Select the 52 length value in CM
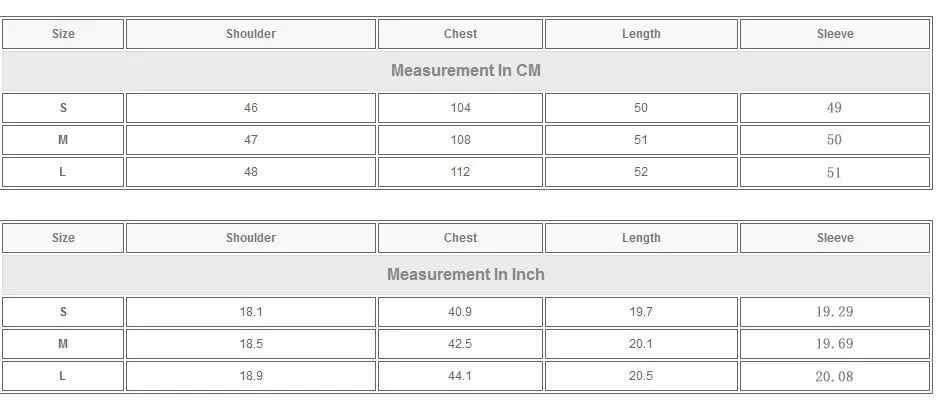This screenshot has width=952, height=403. (641, 172)
